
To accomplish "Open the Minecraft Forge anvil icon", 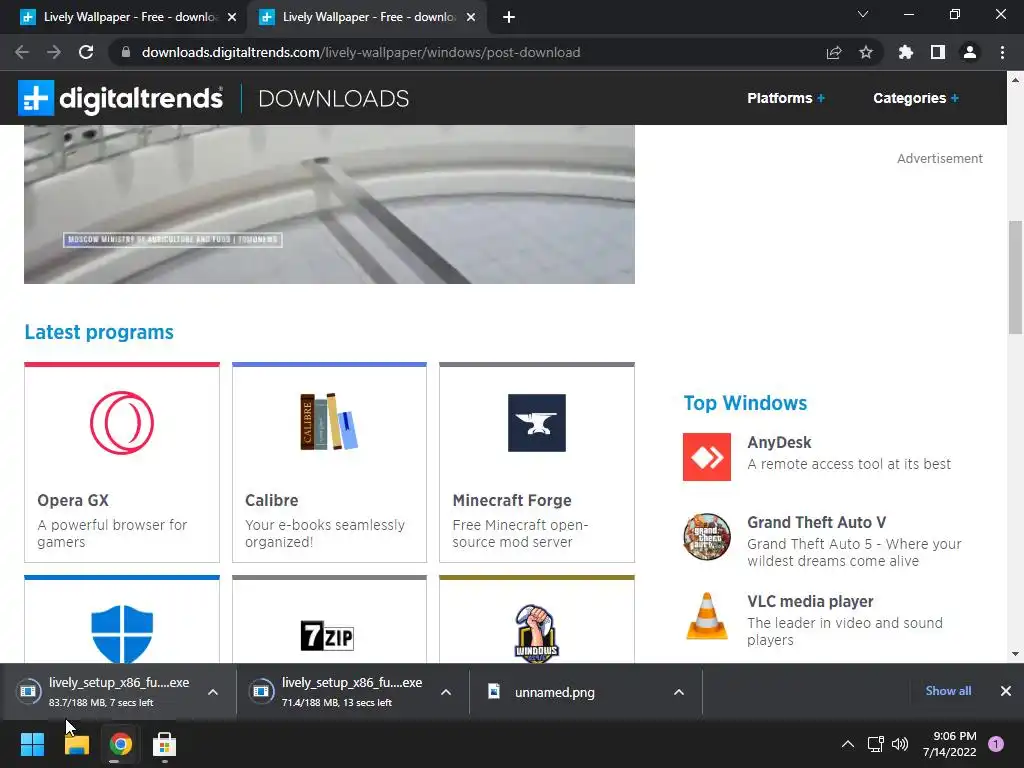I will [x=537, y=423].
